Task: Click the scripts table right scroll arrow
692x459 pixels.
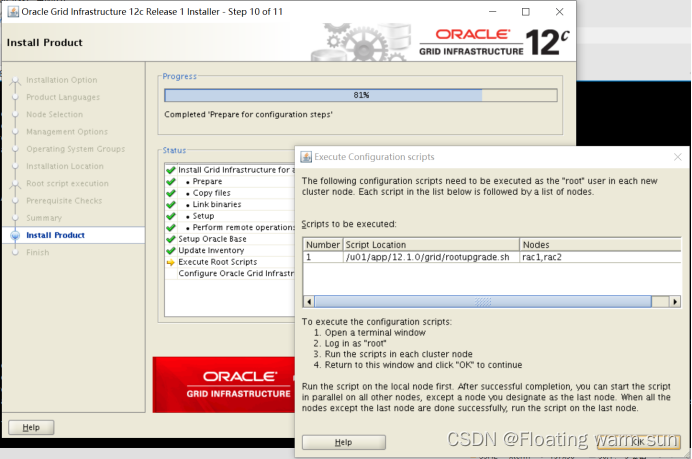Action: pyautogui.click(x=675, y=302)
